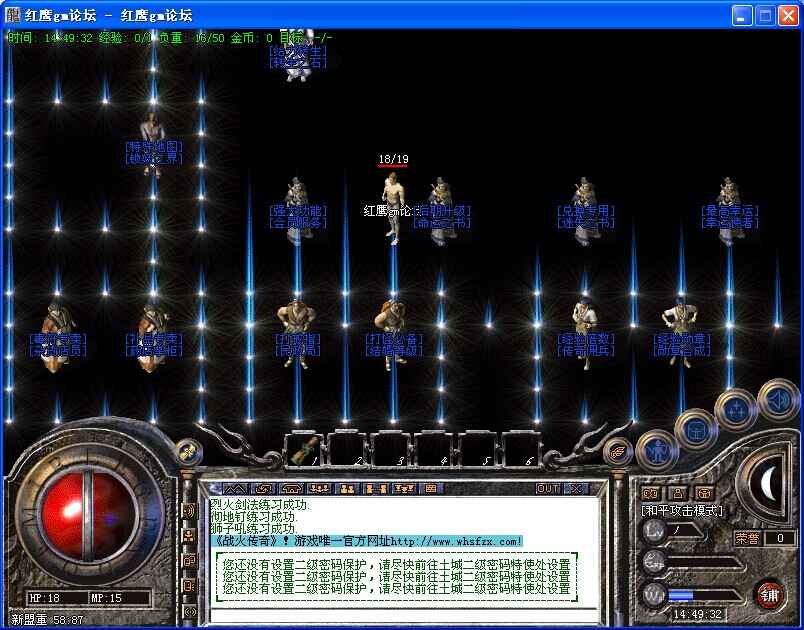Switch the 和平攻击模式 attack mode label
This screenshot has height=630, width=804.
tap(682, 511)
